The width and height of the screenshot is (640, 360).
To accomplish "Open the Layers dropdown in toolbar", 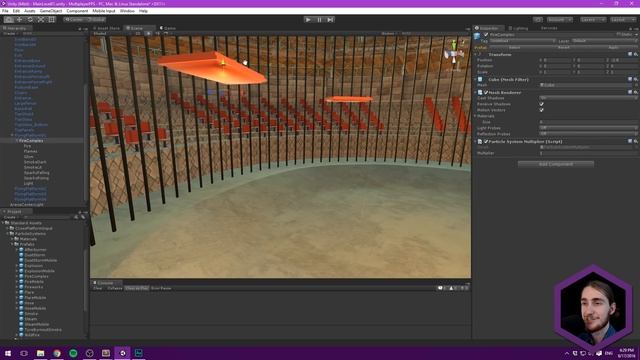I will click(593, 20).
